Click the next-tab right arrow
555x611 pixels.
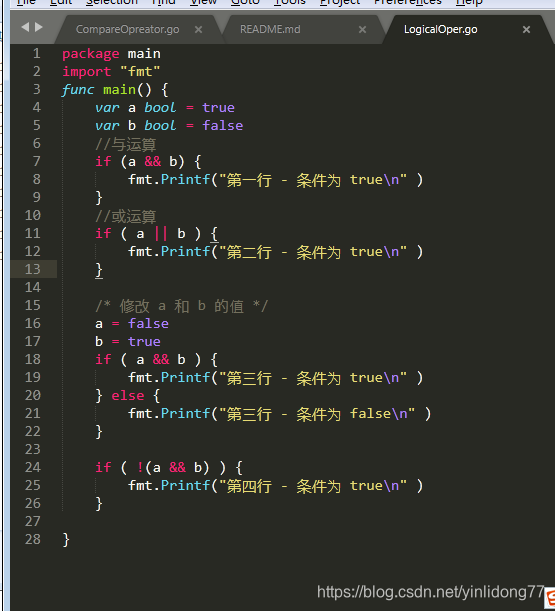pyautogui.click(x=39, y=27)
